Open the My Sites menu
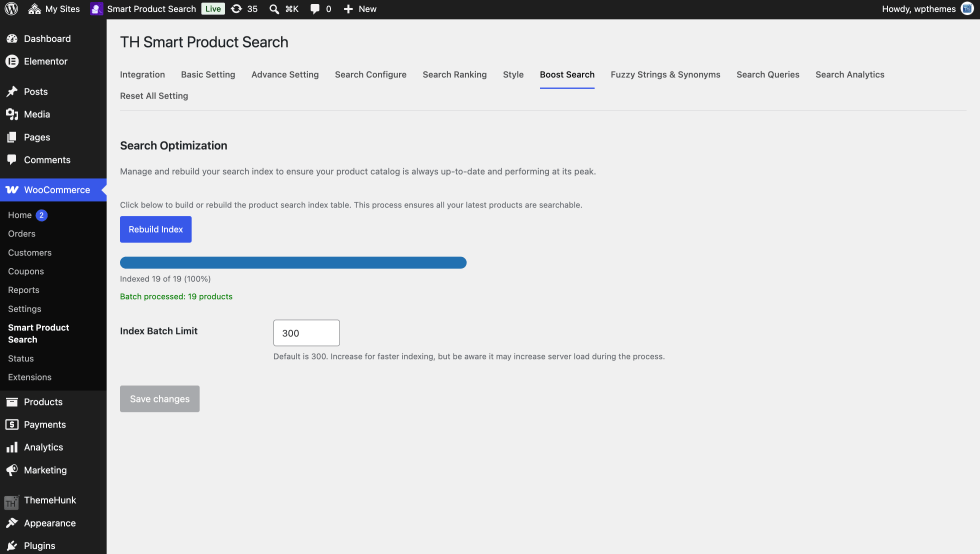 click(x=54, y=9)
